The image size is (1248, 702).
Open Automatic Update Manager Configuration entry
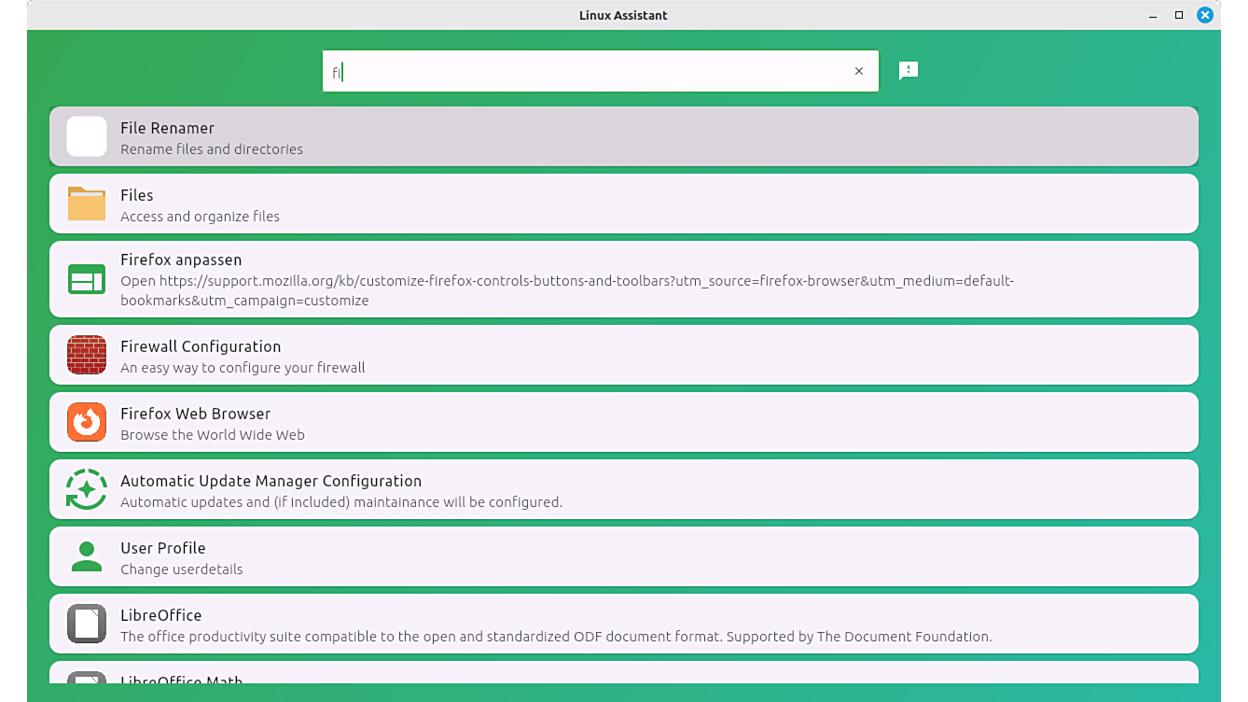(x=624, y=489)
